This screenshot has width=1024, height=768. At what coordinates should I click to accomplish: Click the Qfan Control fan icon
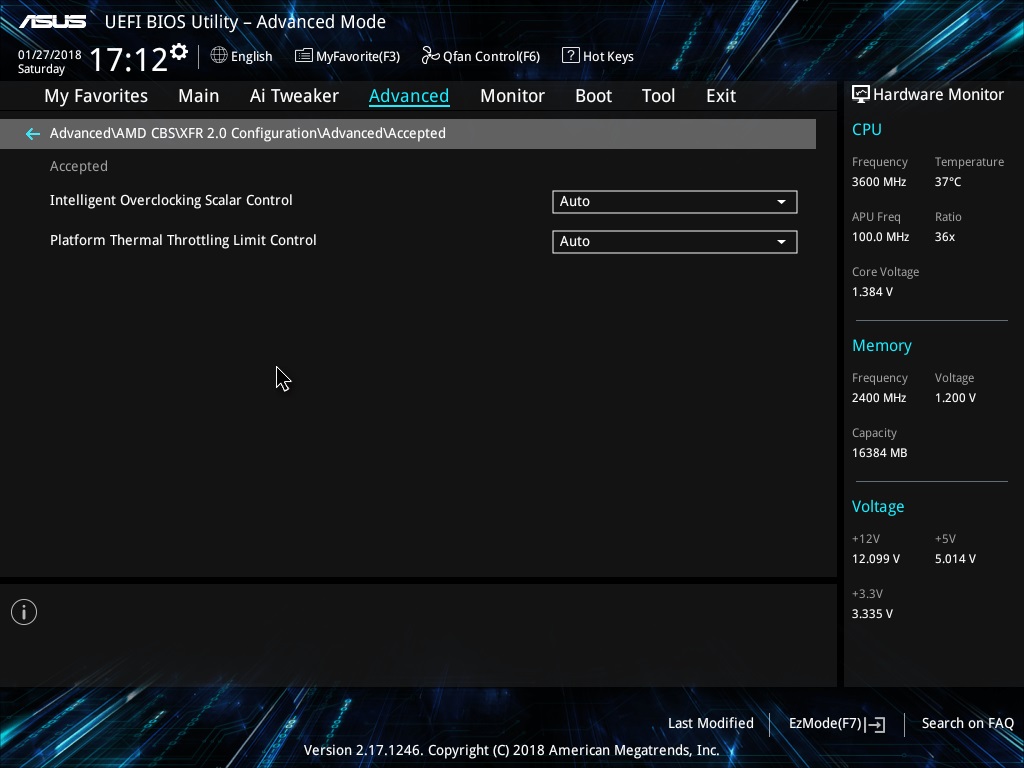click(430, 56)
